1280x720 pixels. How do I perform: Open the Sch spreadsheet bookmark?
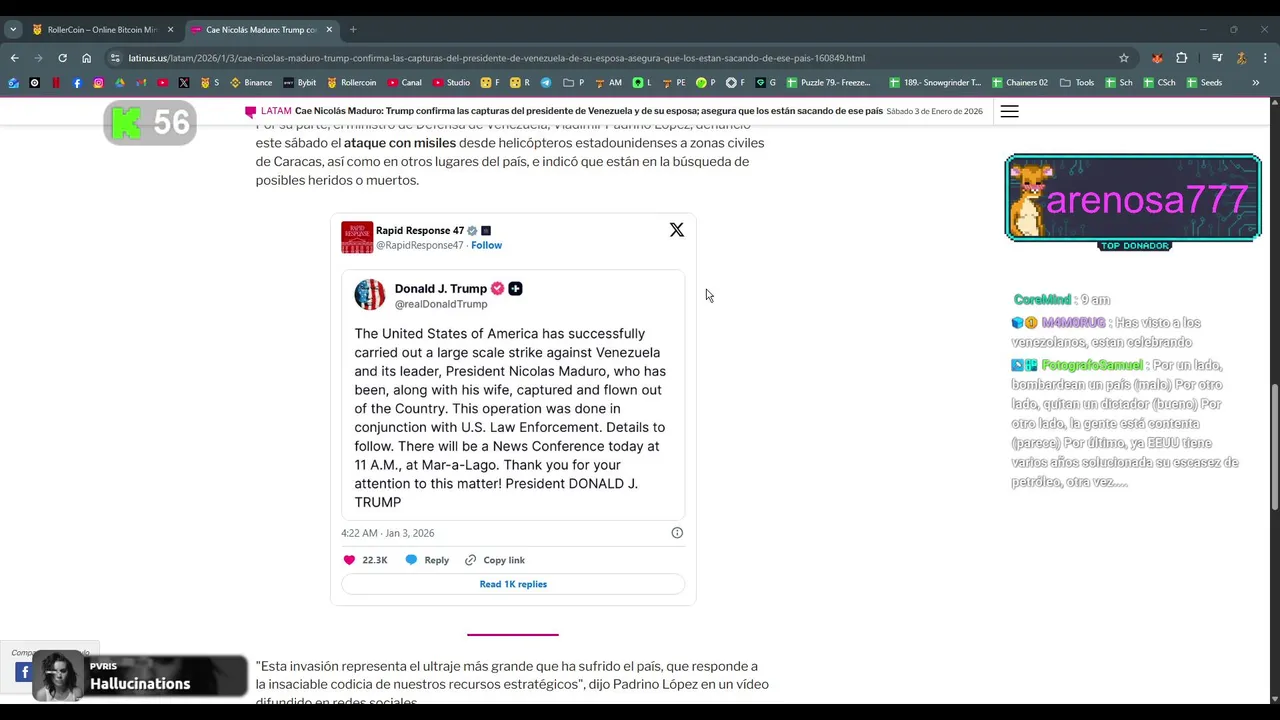(1119, 83)
